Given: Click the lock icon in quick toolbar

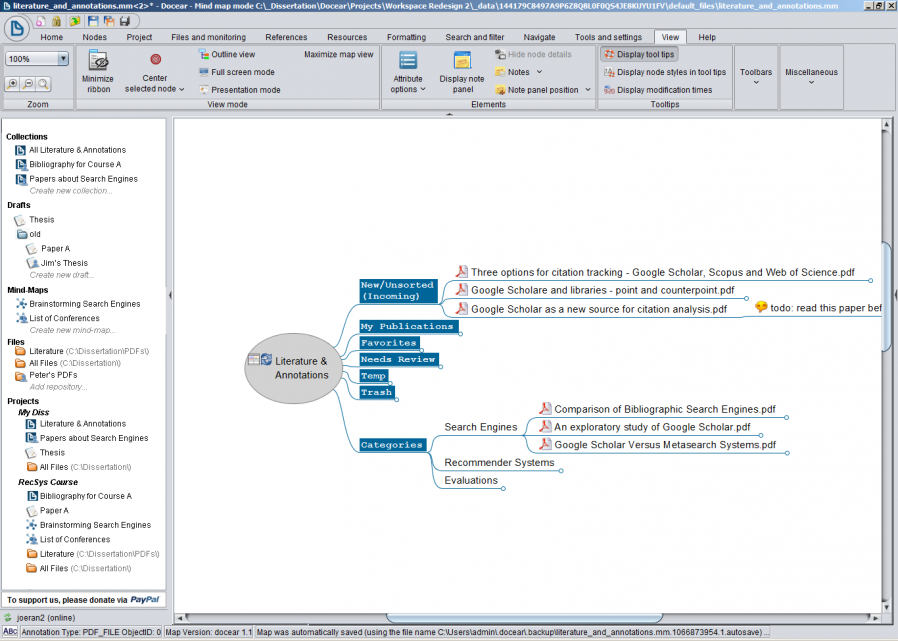Looking at the screenshot, I should point(56,21).
